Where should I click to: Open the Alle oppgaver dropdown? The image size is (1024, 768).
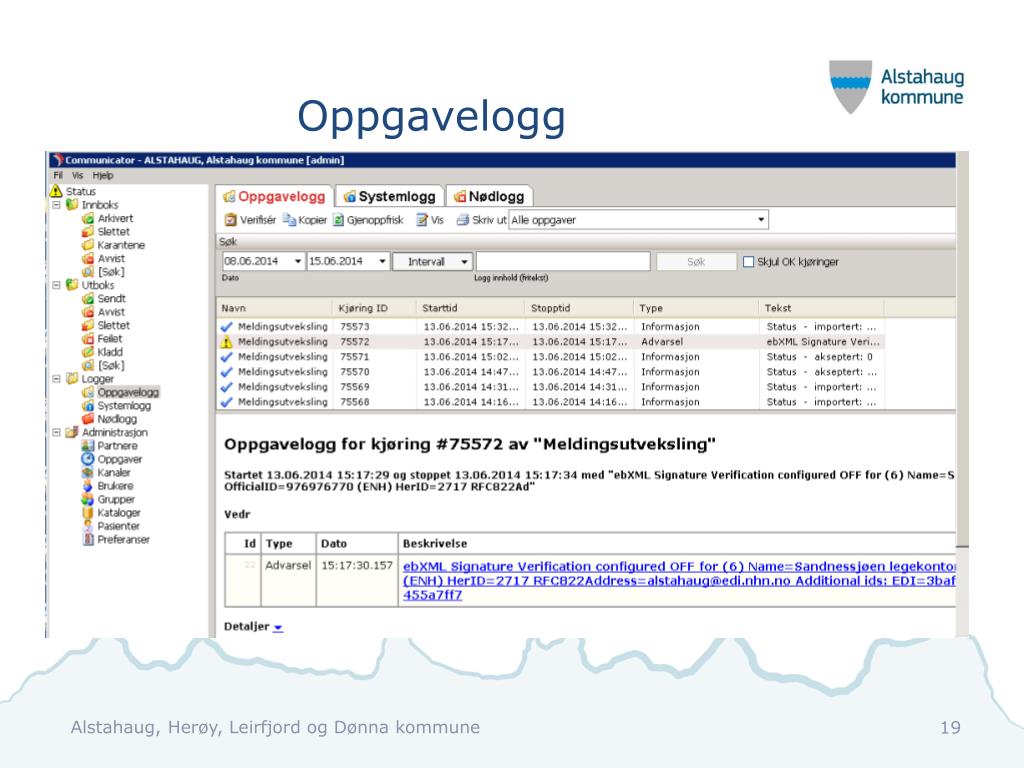point(761,219)
